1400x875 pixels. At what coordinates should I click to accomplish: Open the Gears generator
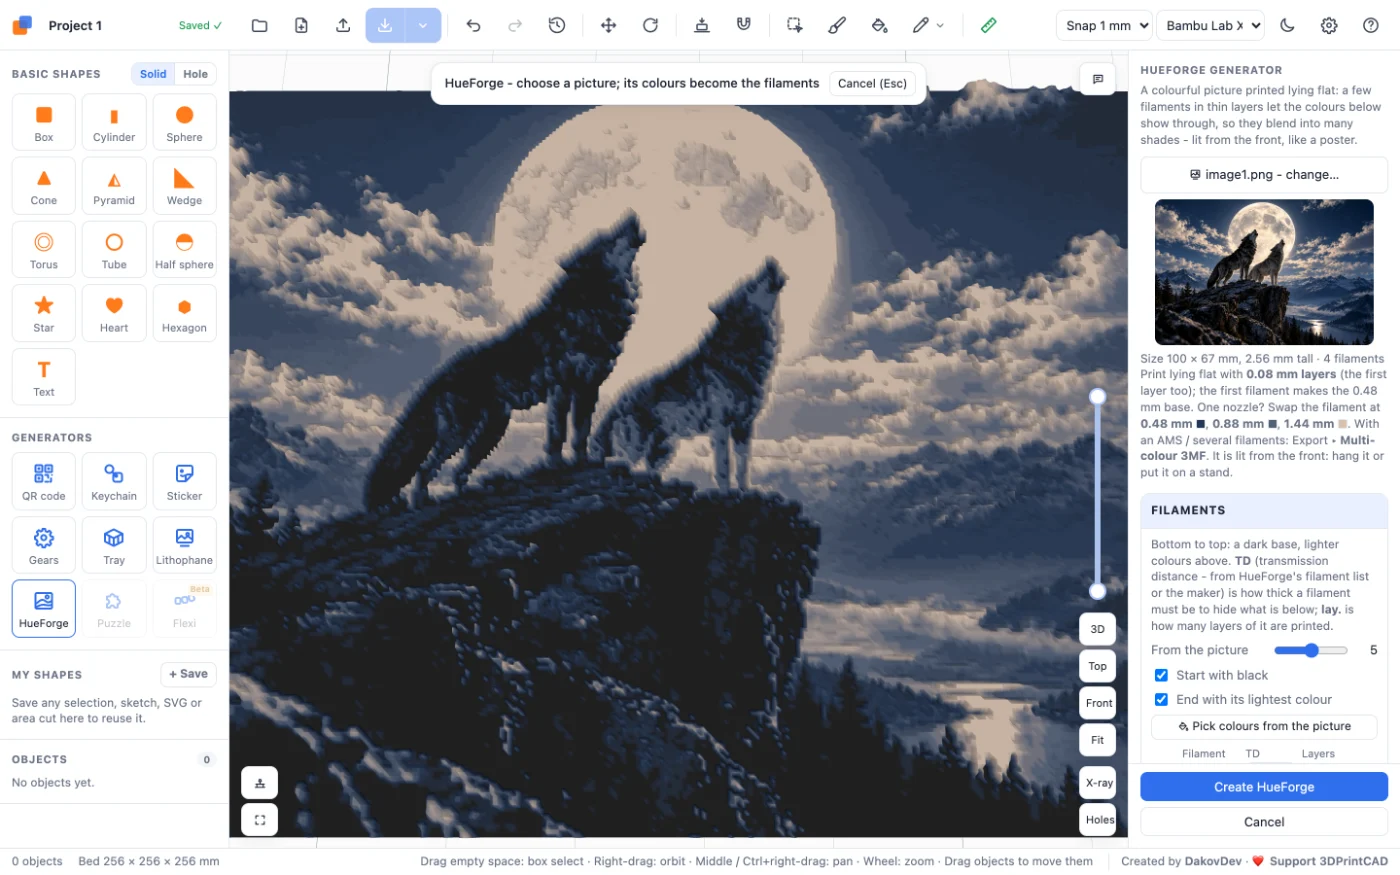(x=44, y=545)
